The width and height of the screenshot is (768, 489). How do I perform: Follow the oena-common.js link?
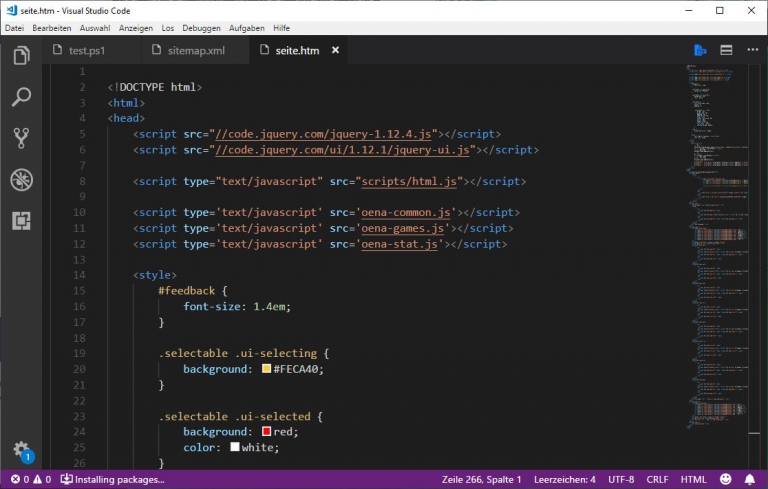coord(406,212)
